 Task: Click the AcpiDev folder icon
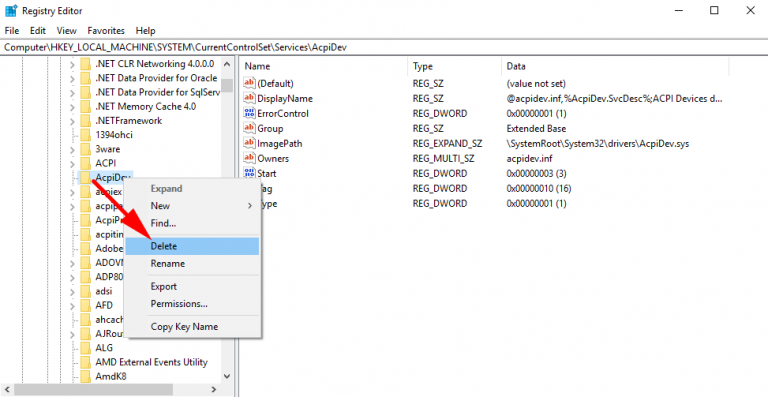tap(86, 177)
